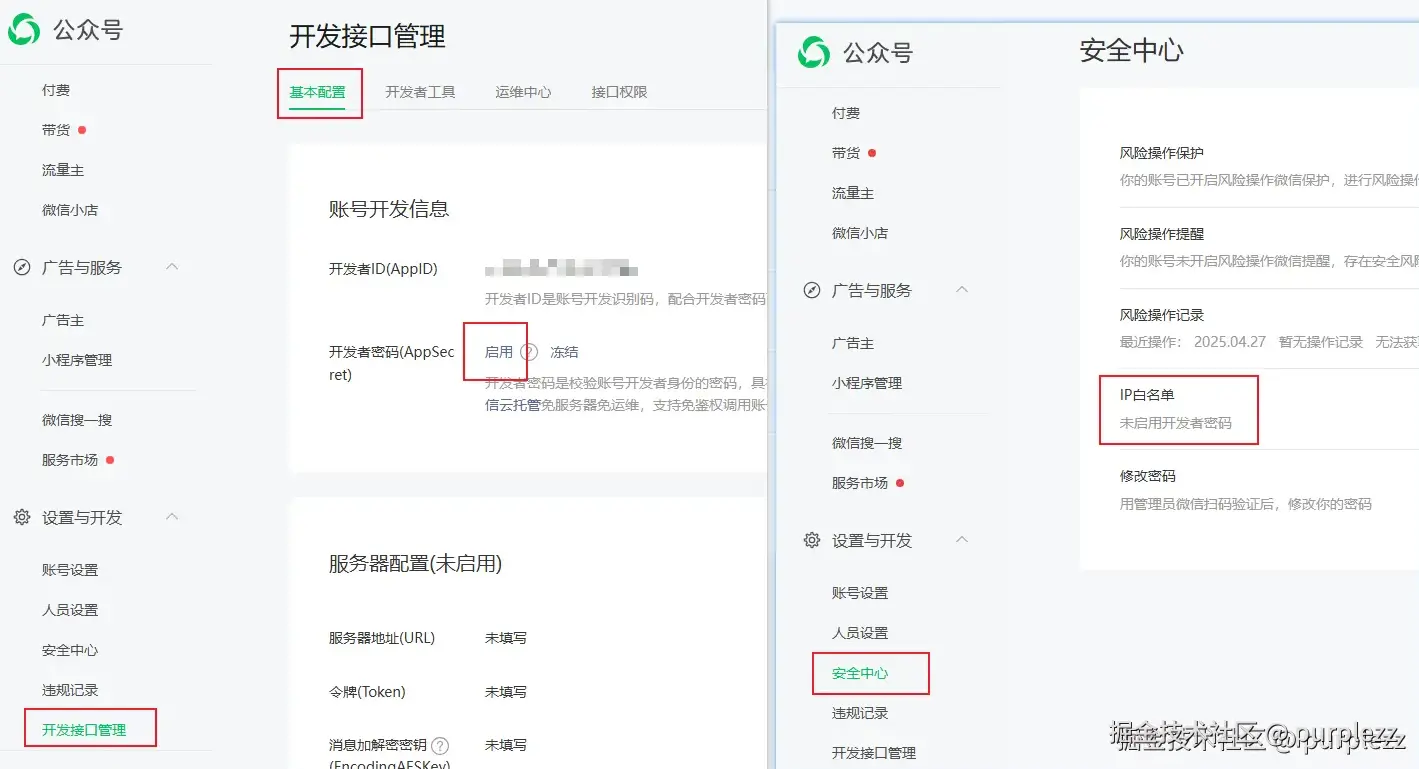Open the IP白名单 row
The width and height of the screenshot is (1419, 769).
pos(1269,409)
